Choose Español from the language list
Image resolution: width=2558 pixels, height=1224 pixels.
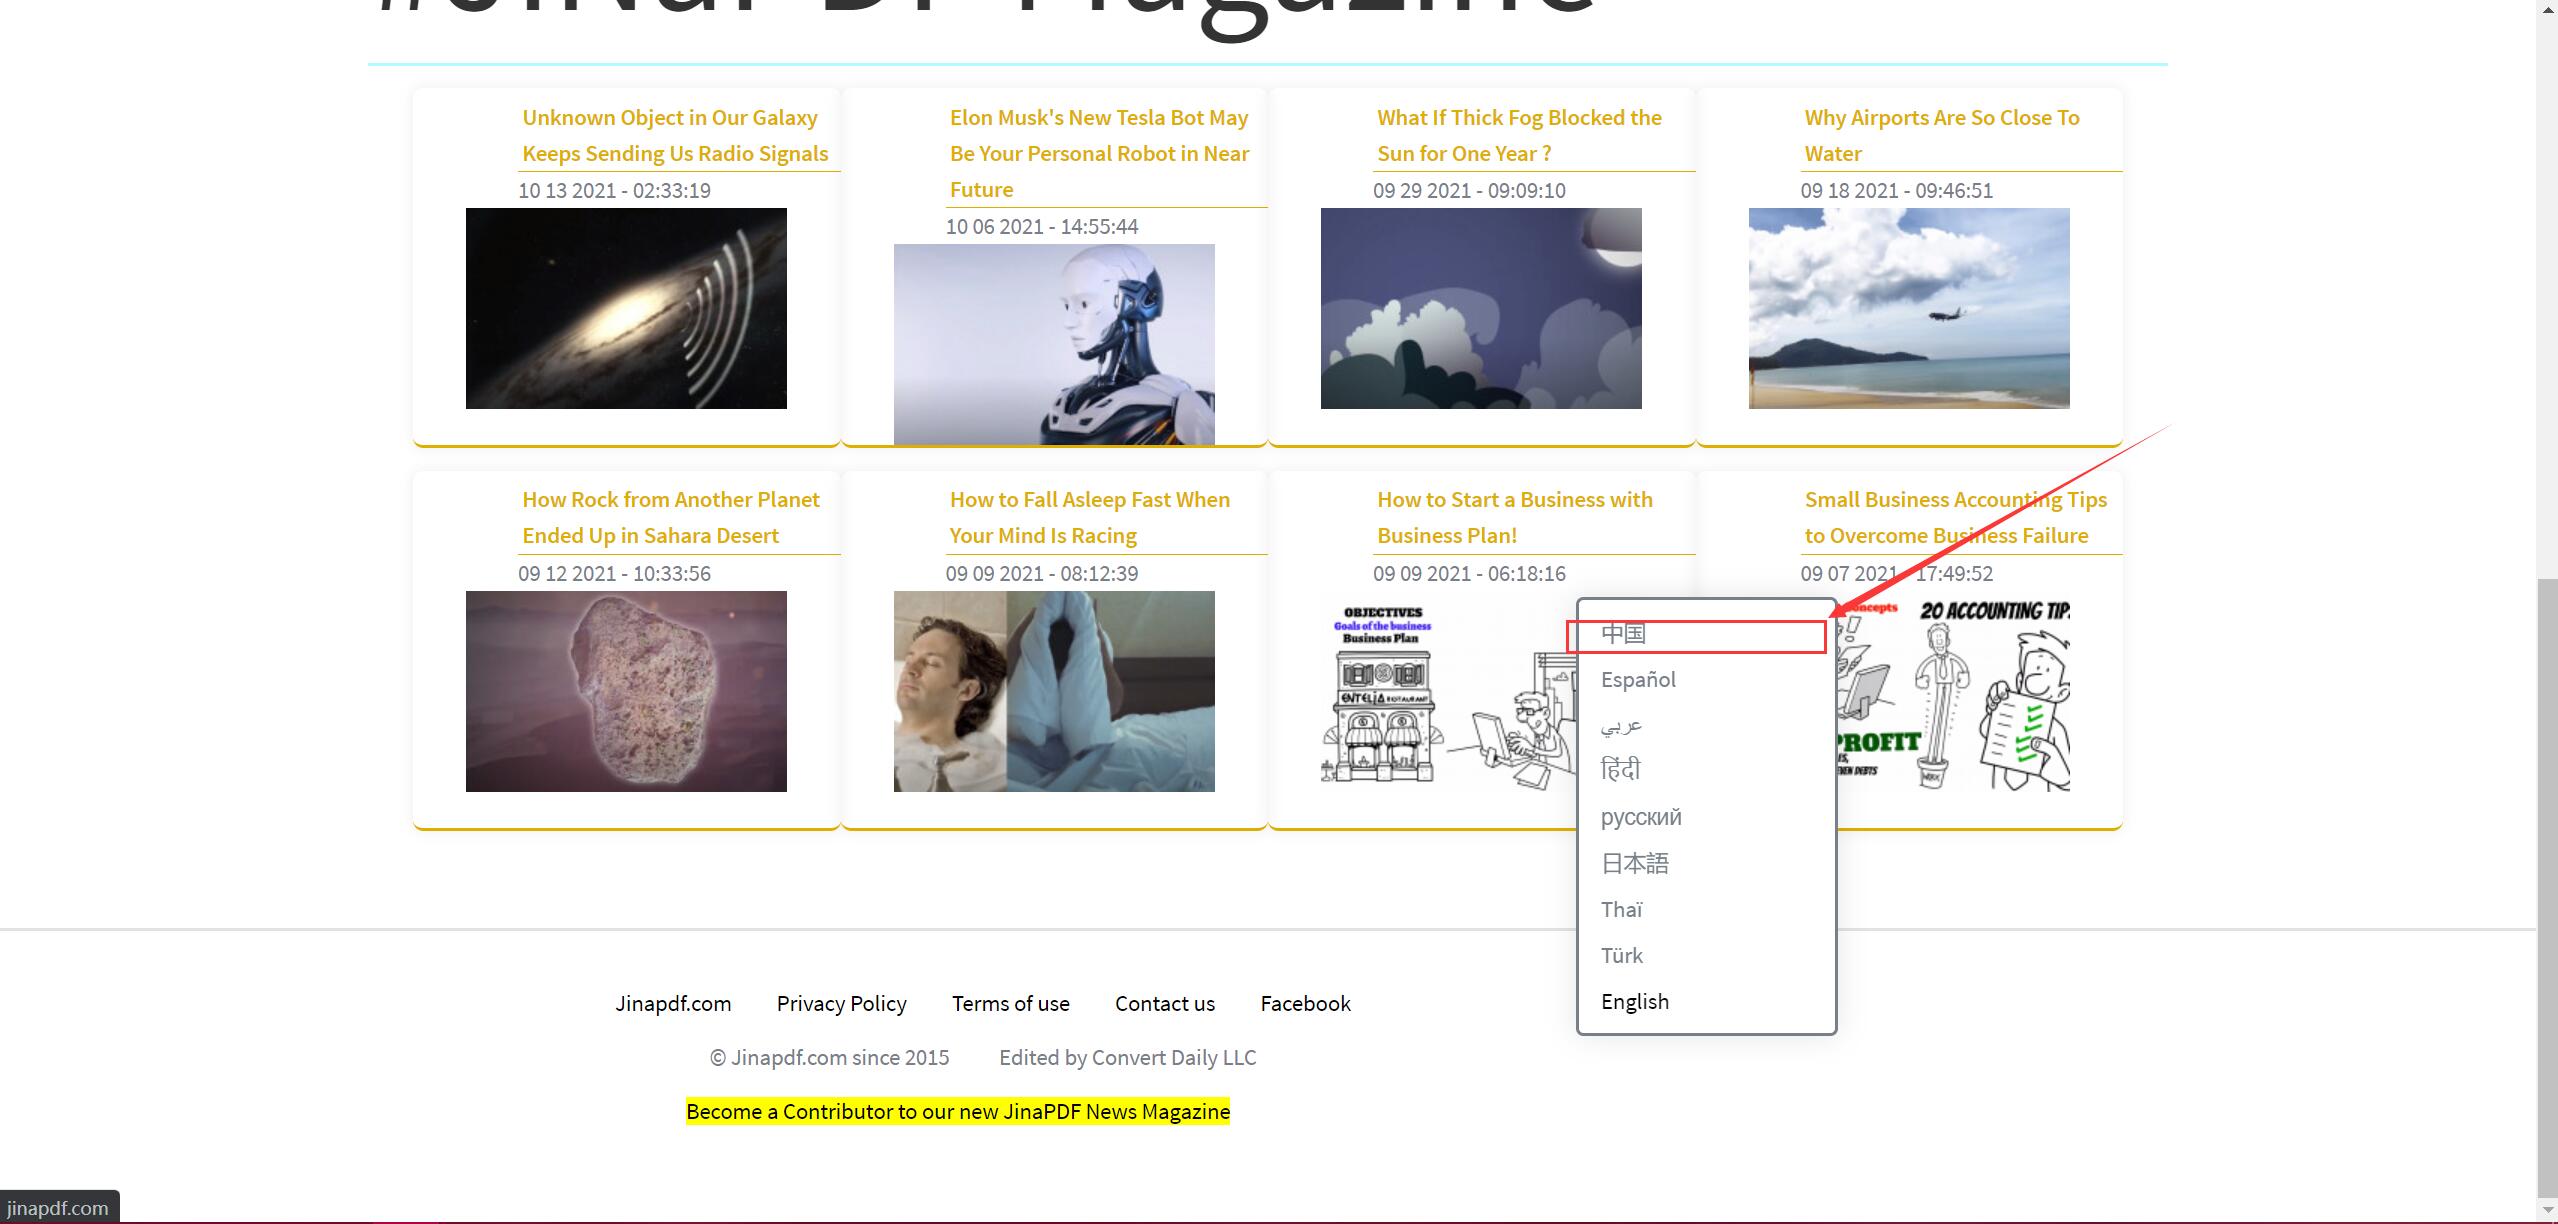1638,680
